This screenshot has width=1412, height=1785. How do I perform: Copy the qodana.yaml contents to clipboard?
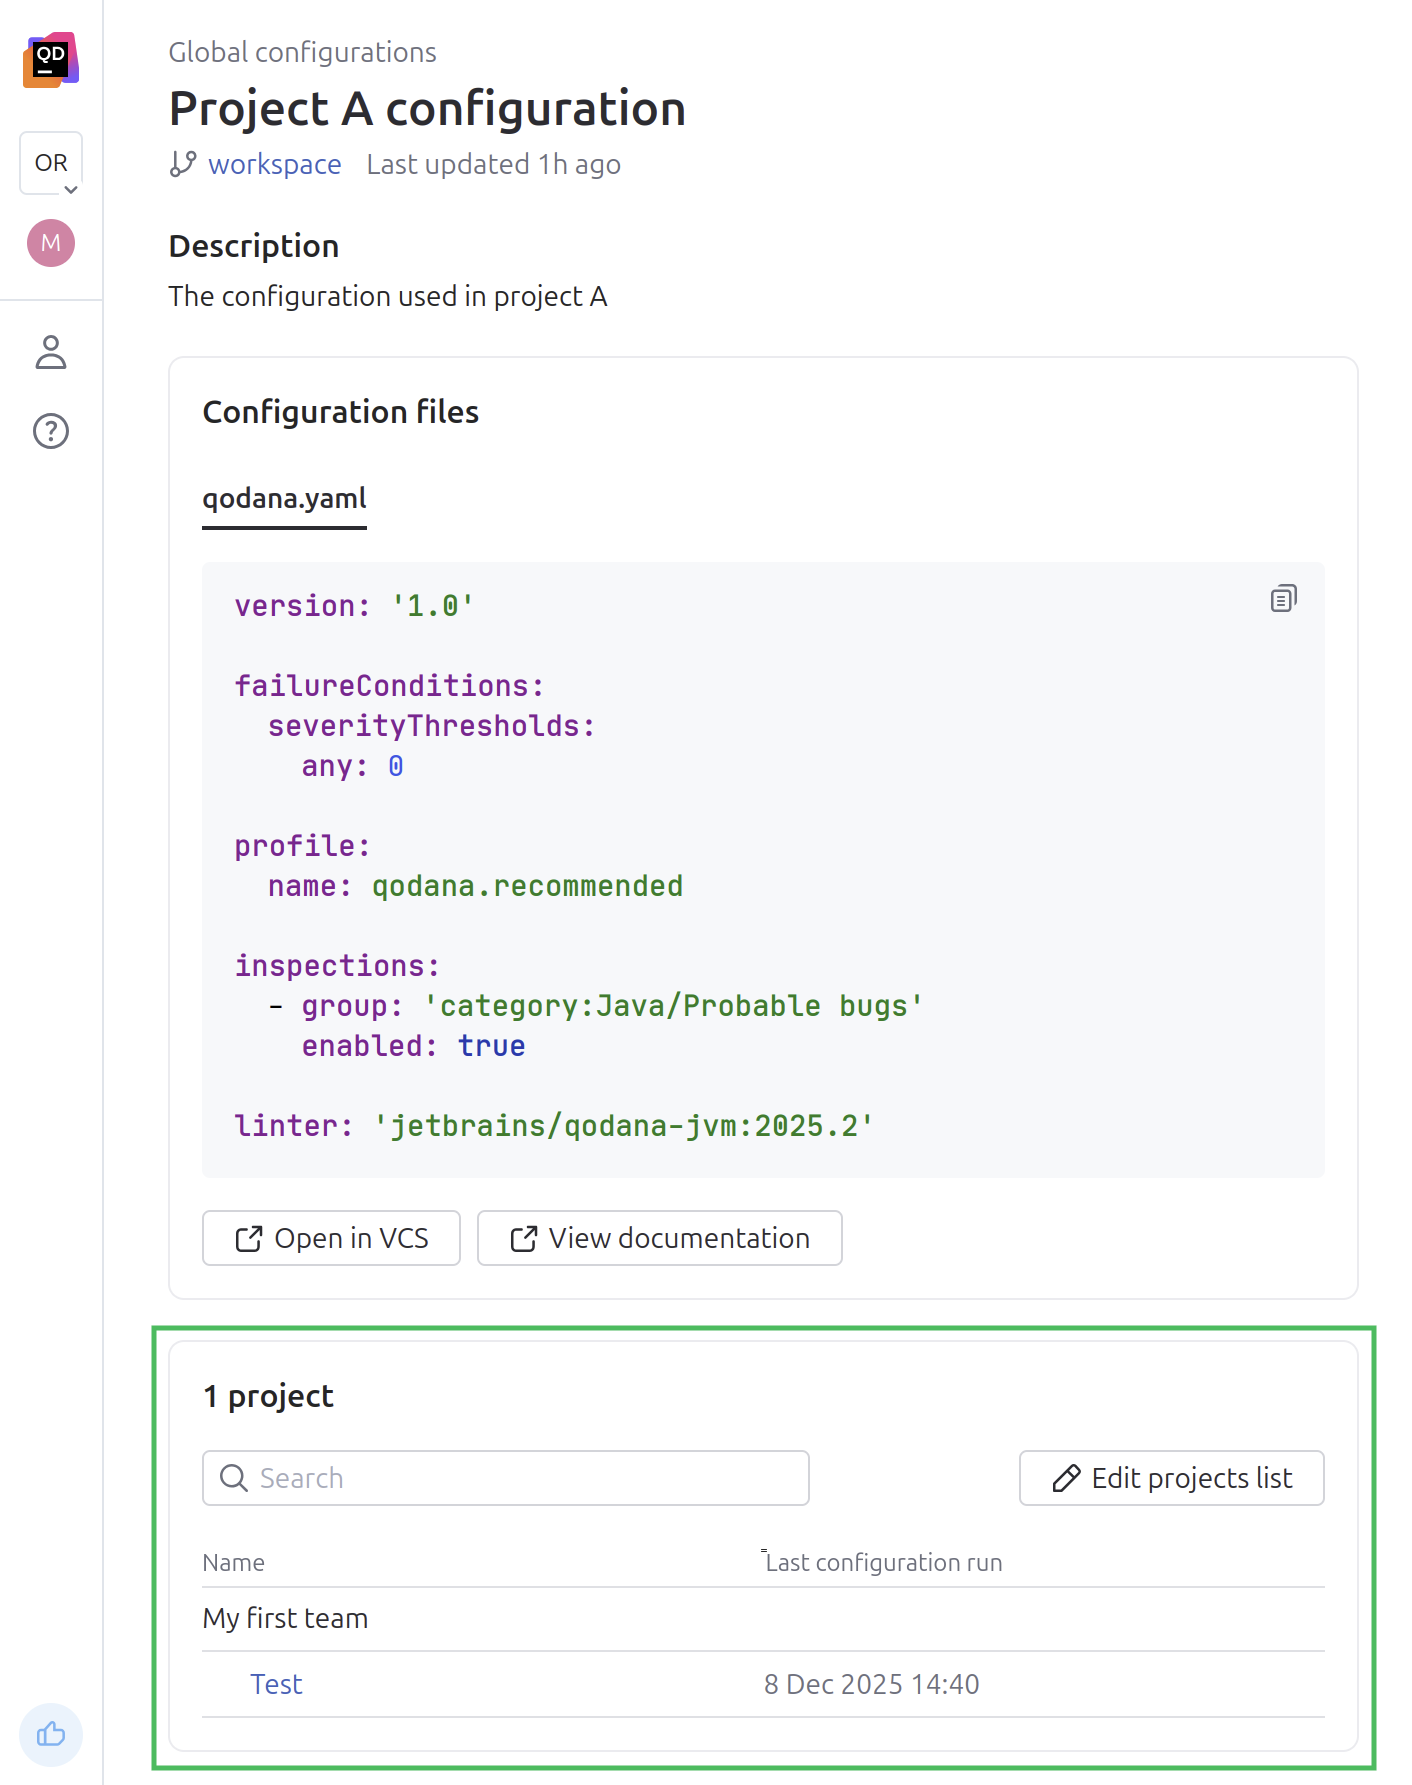click(x=1283, y=599)
